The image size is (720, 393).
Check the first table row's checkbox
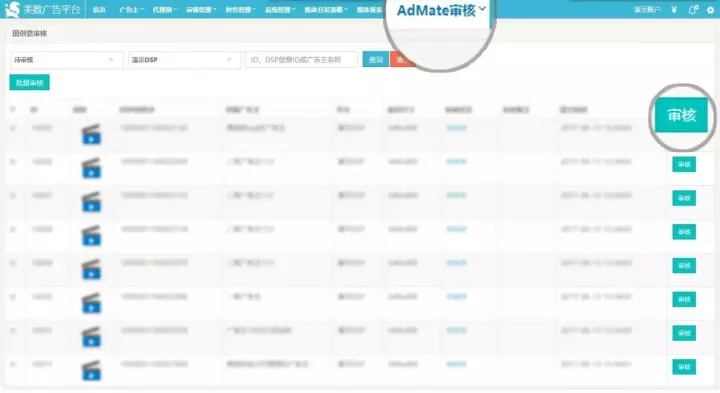[x=13, y=128]
